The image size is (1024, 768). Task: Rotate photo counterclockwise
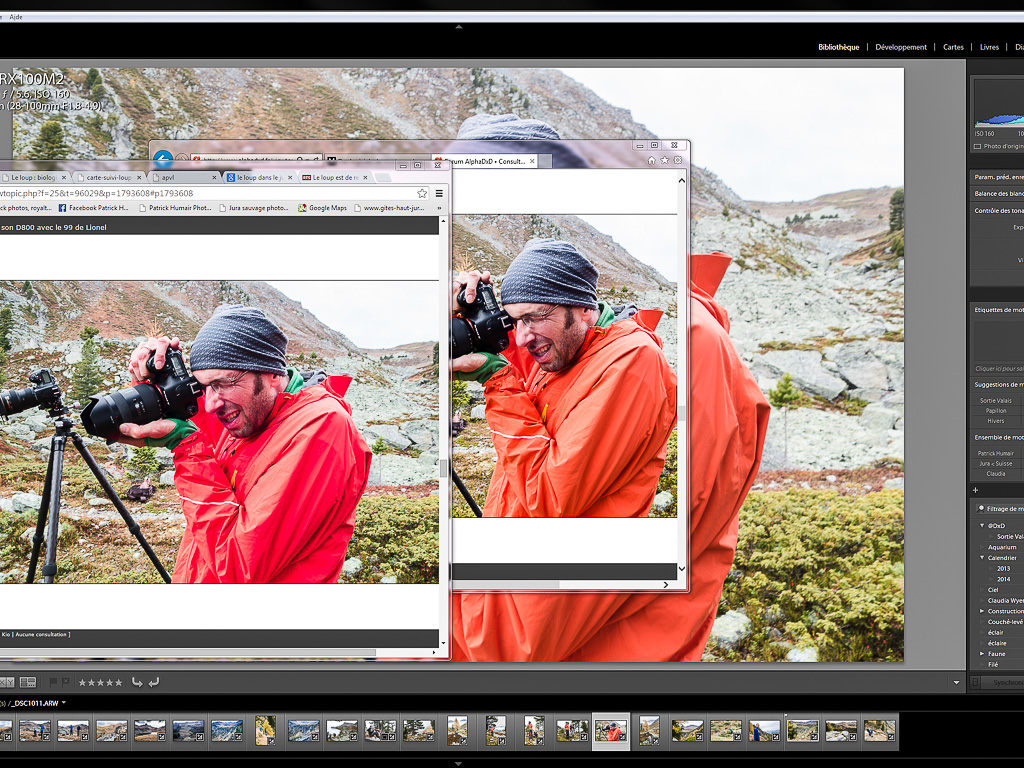(x=137, y=682)
